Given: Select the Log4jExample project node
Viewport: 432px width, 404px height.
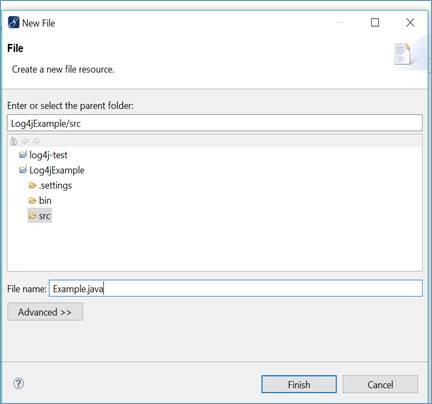Looking at the screenshot, I should 57,170.
